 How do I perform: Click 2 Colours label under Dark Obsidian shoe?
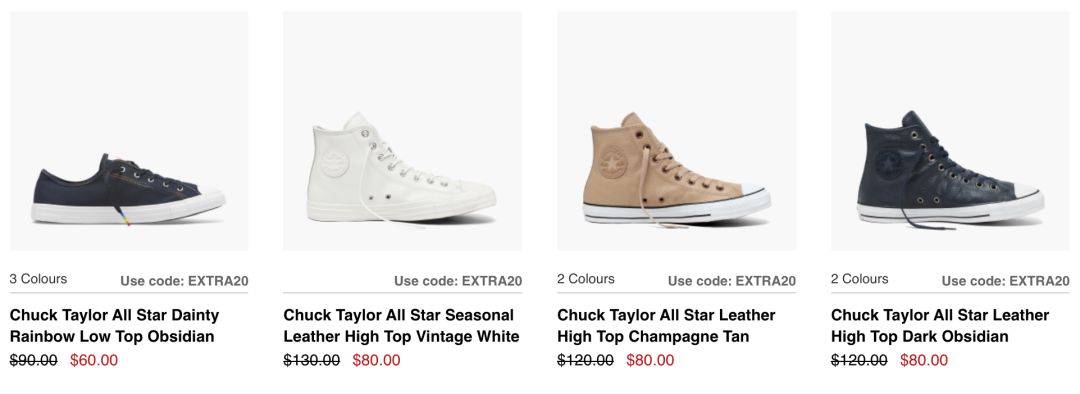pyautogui.click(x=860, y=279)
